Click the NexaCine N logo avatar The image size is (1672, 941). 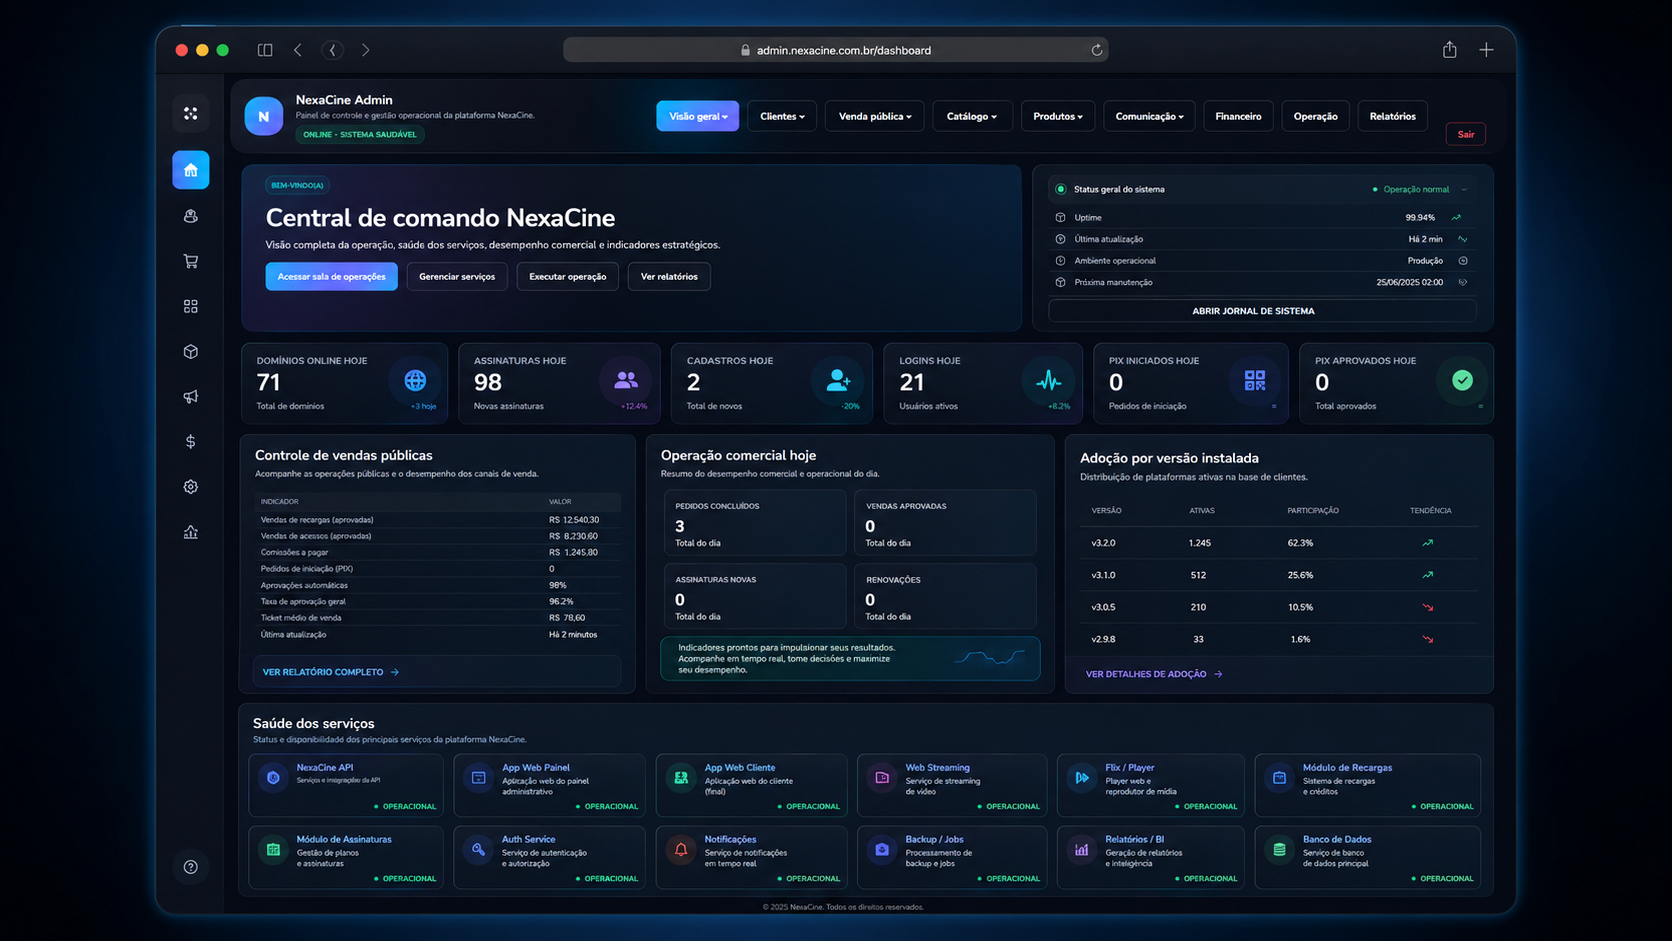click(x=263, y=116)
